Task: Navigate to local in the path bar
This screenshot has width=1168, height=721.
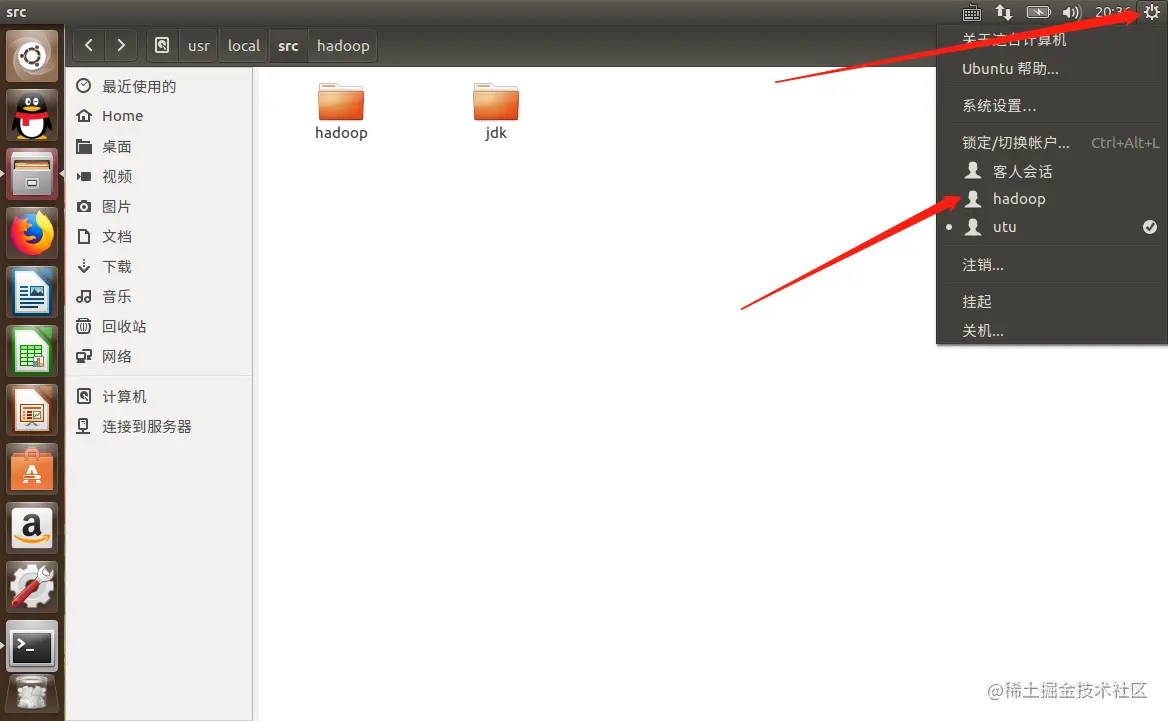Action: (x=244, y=45)
